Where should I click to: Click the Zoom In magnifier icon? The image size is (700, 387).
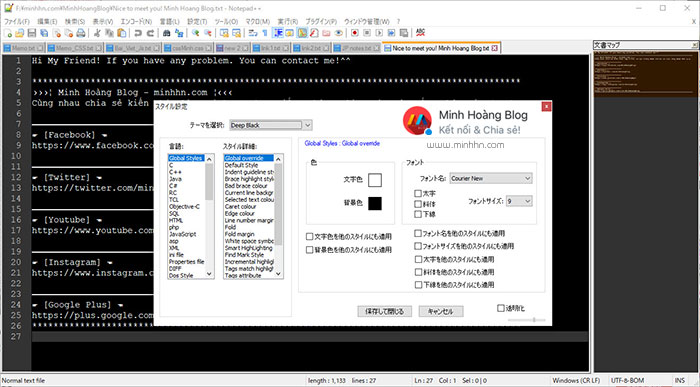196,33
